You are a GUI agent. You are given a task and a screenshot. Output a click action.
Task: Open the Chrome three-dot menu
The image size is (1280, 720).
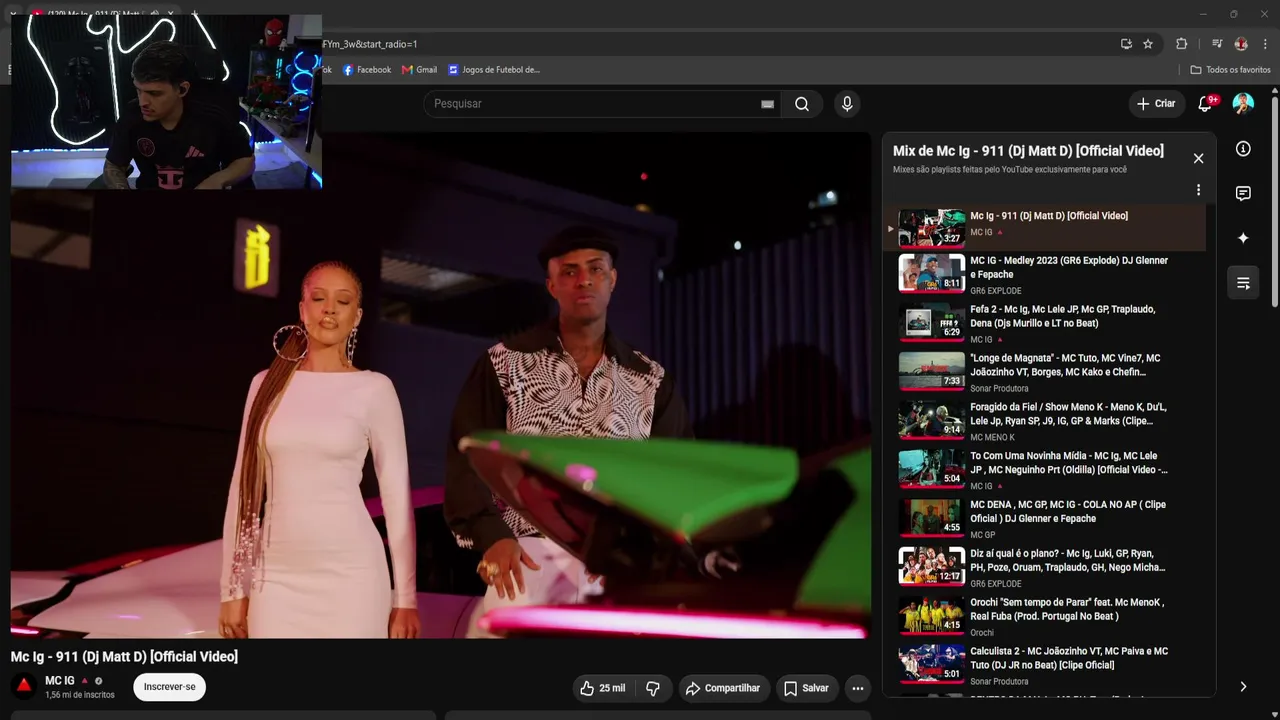1265,44
